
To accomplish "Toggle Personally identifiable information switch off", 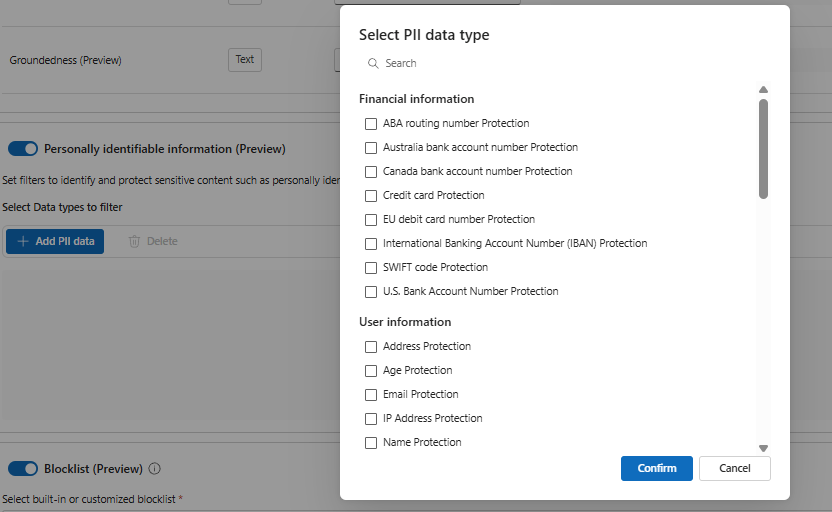I will click(23, 149).
